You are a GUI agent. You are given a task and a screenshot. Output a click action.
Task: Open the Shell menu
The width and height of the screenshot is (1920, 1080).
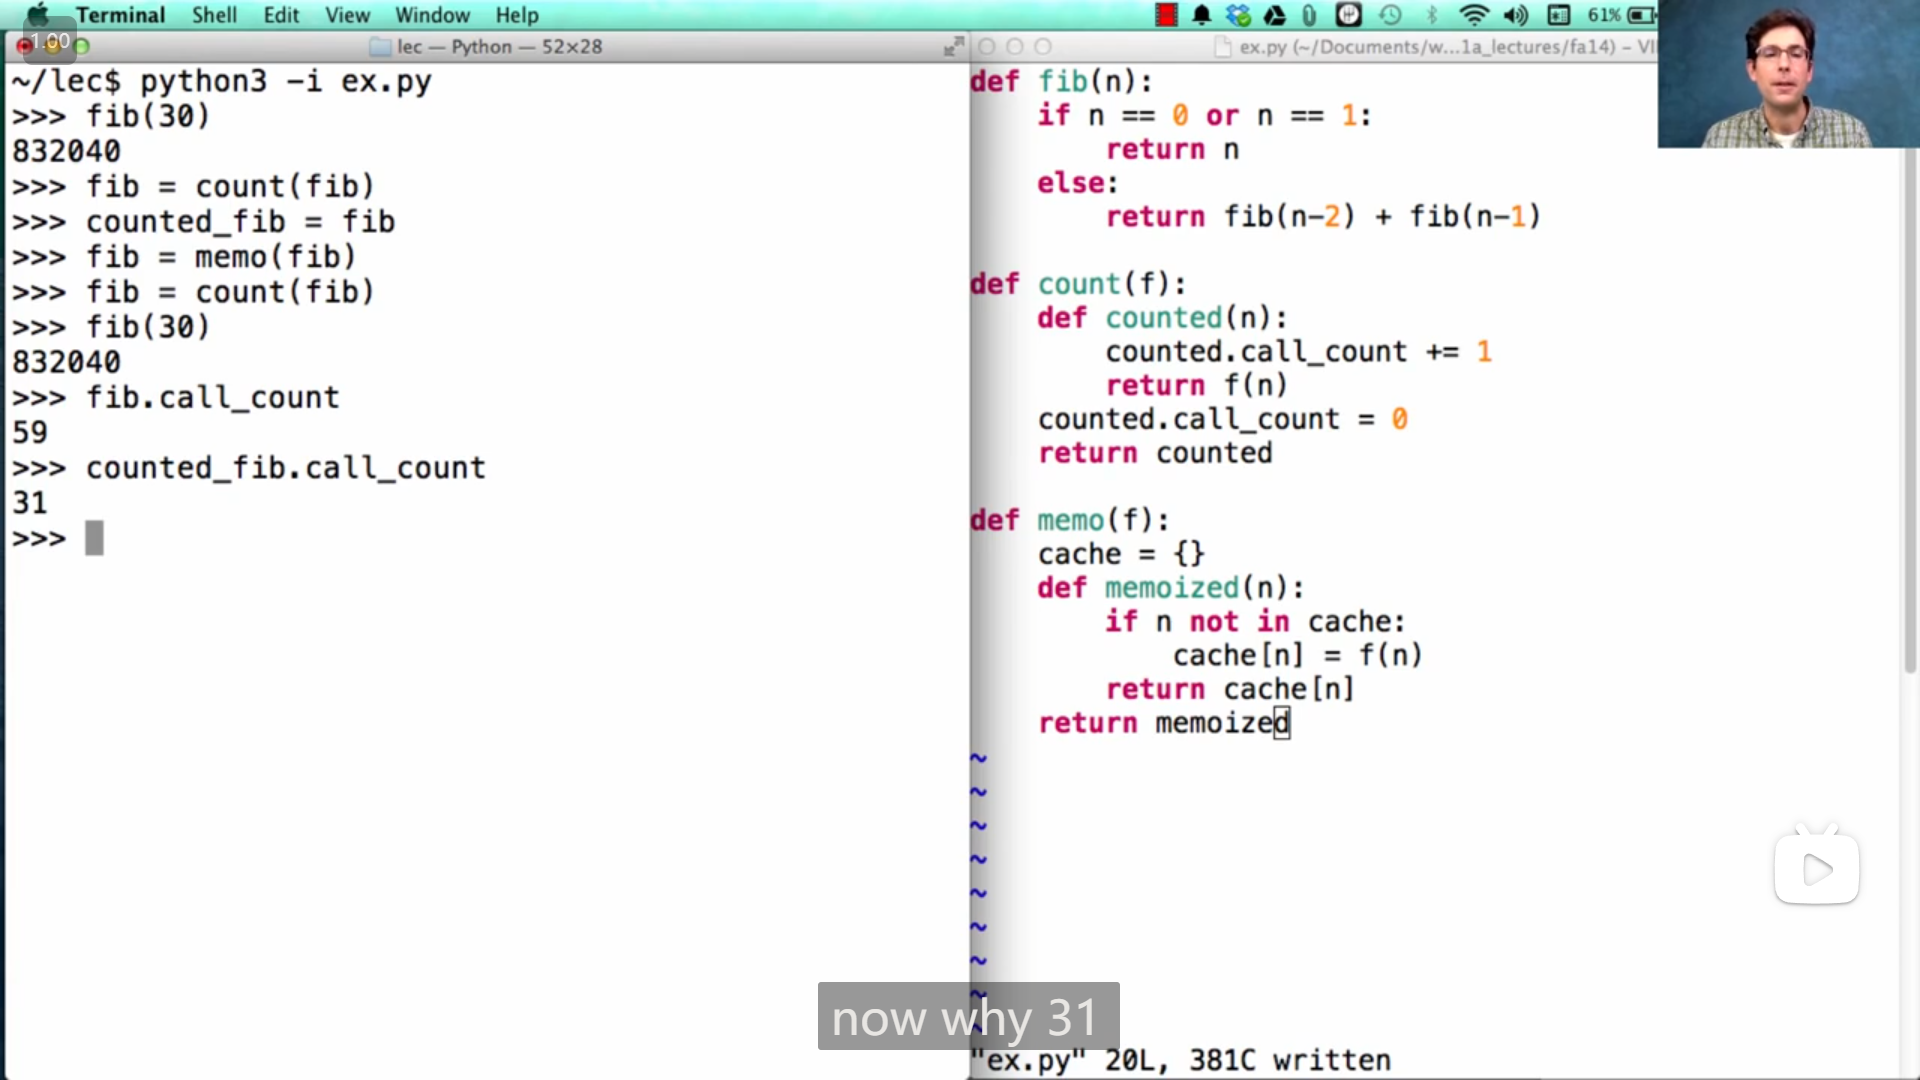click(x=214, y=15)
